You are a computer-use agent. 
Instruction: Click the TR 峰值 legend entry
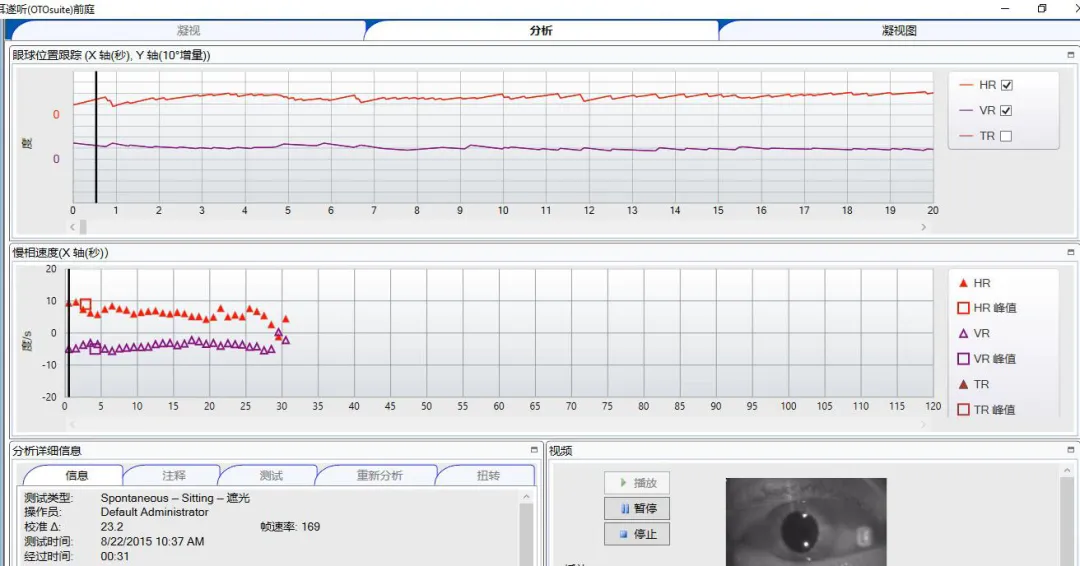tap(987, 410)
